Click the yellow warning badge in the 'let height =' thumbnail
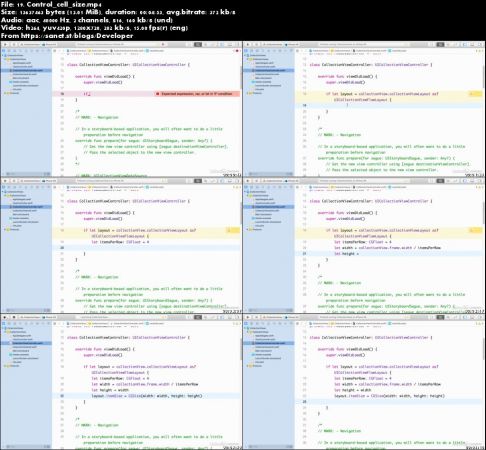The height and width of the screenshot is (450, 486). tap(476, 230)
